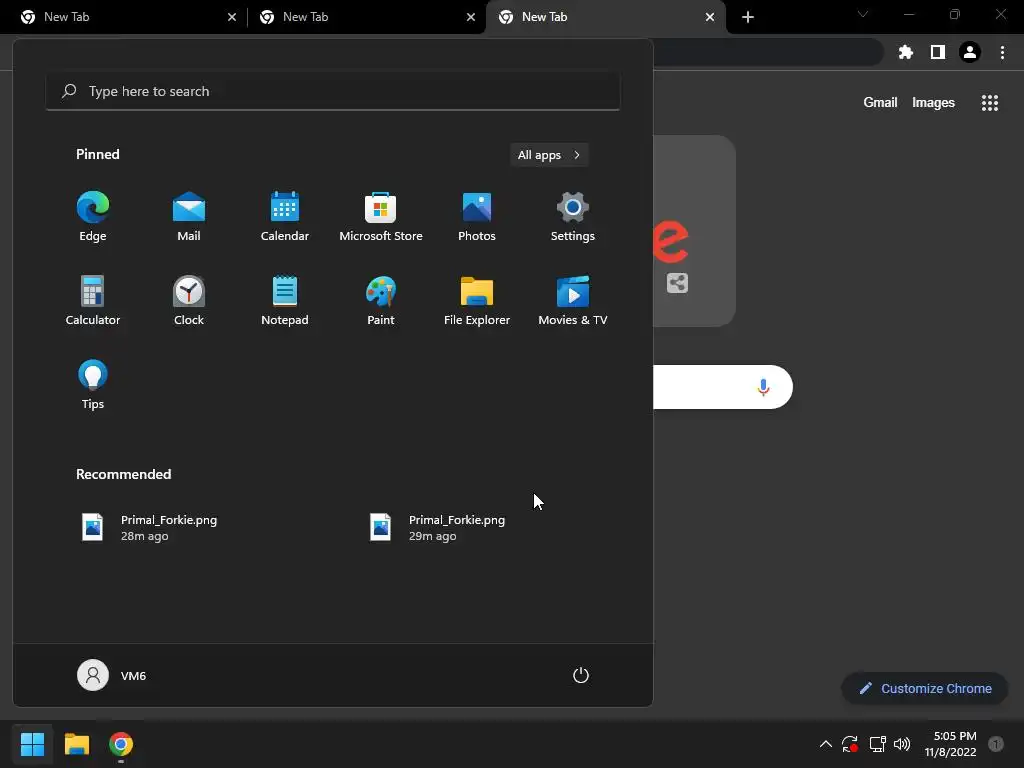This screenshot has height=768, width=1024.
Task: Open the Images link
Action: (x=933, y=103)
